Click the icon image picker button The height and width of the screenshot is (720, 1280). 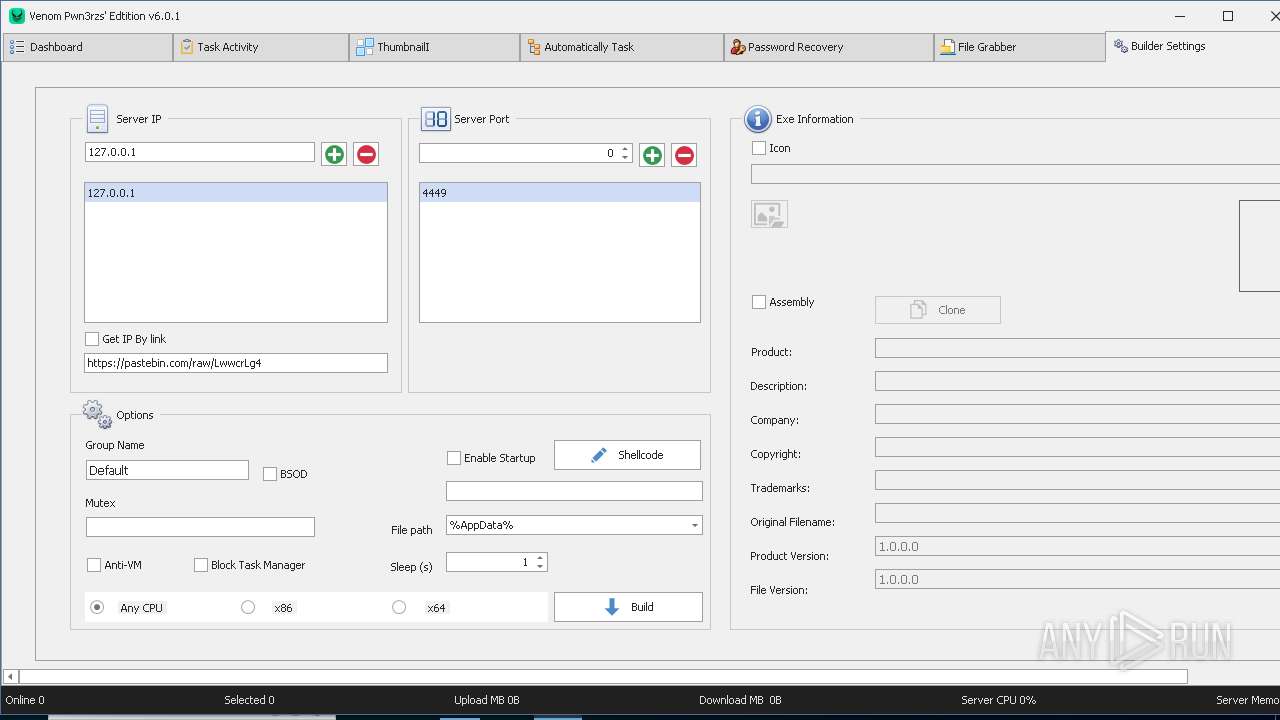tap(769, 214)
